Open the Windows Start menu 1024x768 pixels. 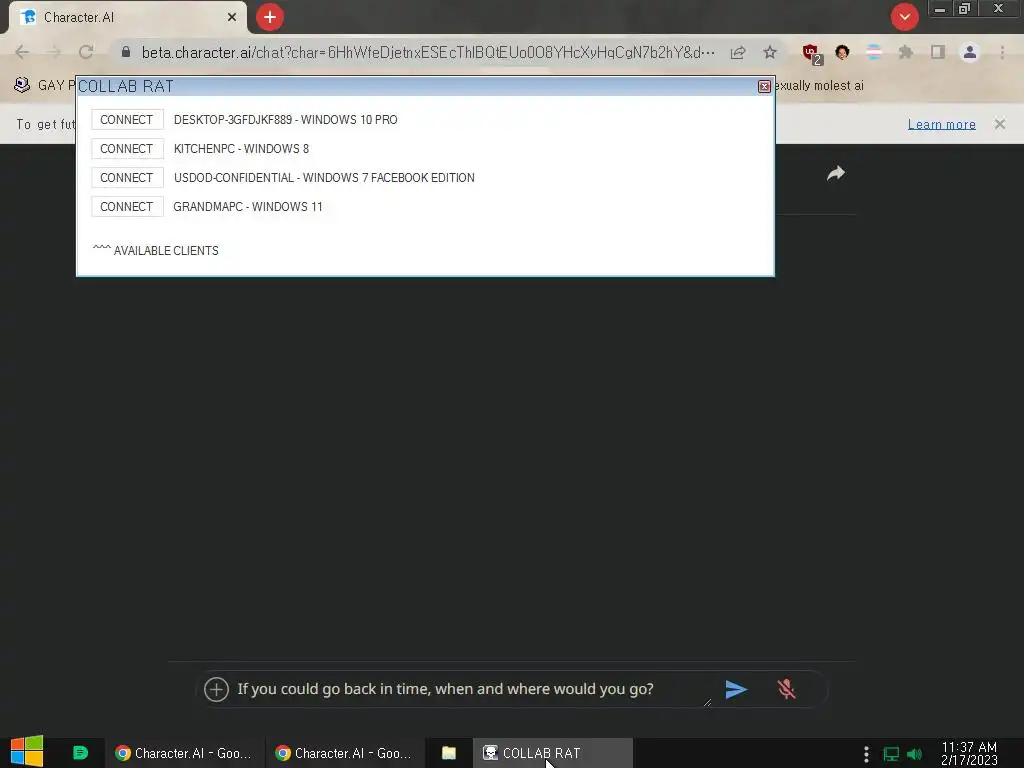pos(27,752)
